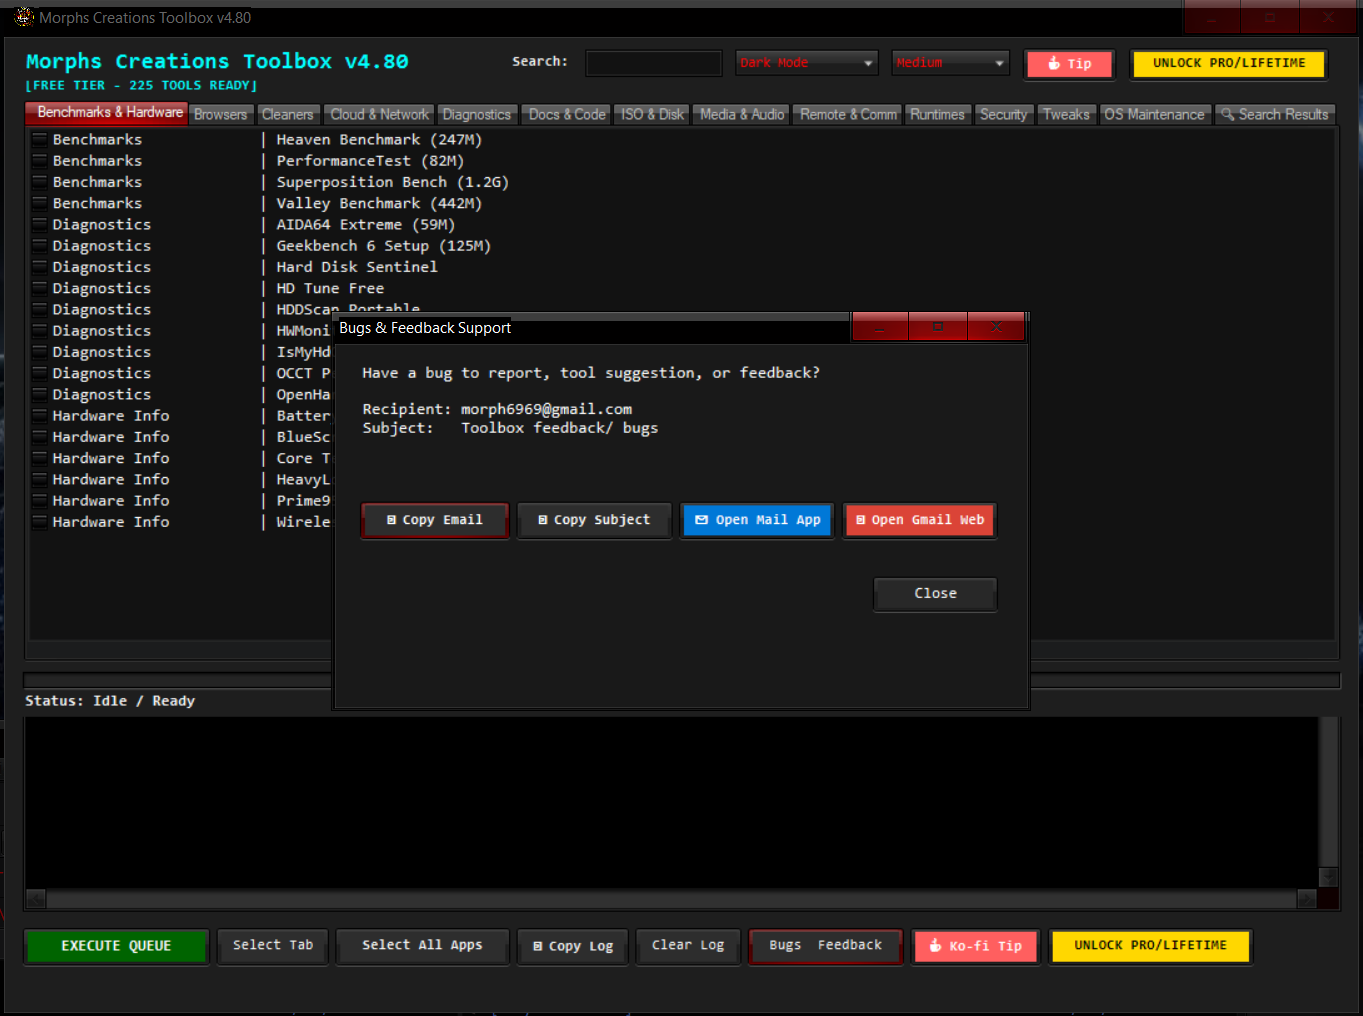Click the Heaven Benchmark (247M) text
Viewport: 1363px width, 1016px height.
coord(379,140)
